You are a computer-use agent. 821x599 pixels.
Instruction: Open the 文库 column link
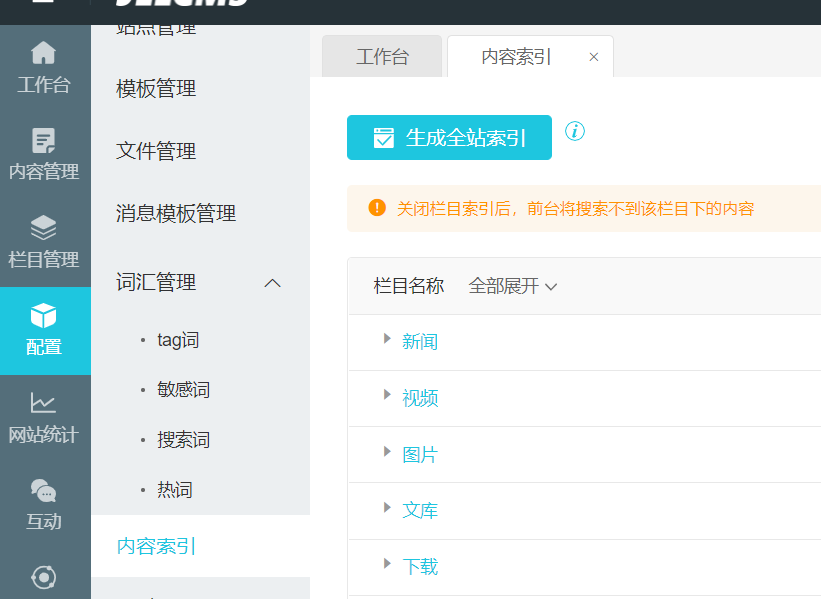click(x=420, y=511)
